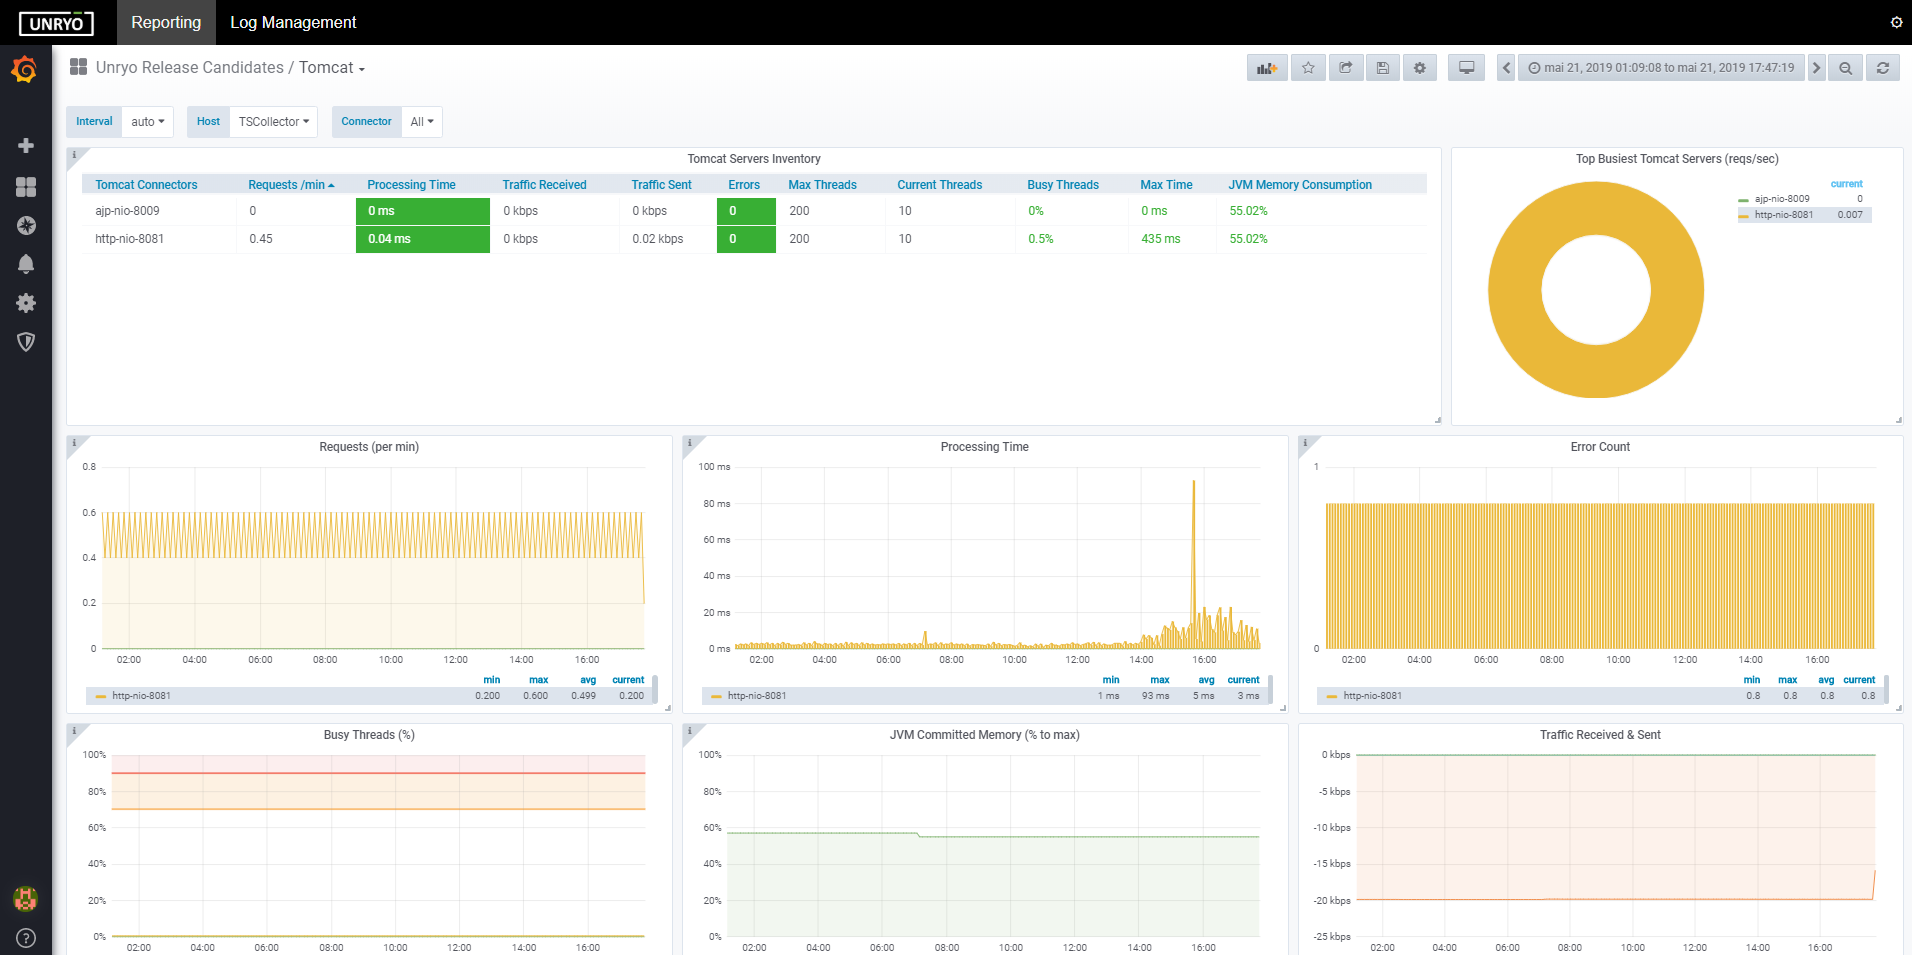
Task: Click info icon on Processing Time panel
Action: point(690,443)
